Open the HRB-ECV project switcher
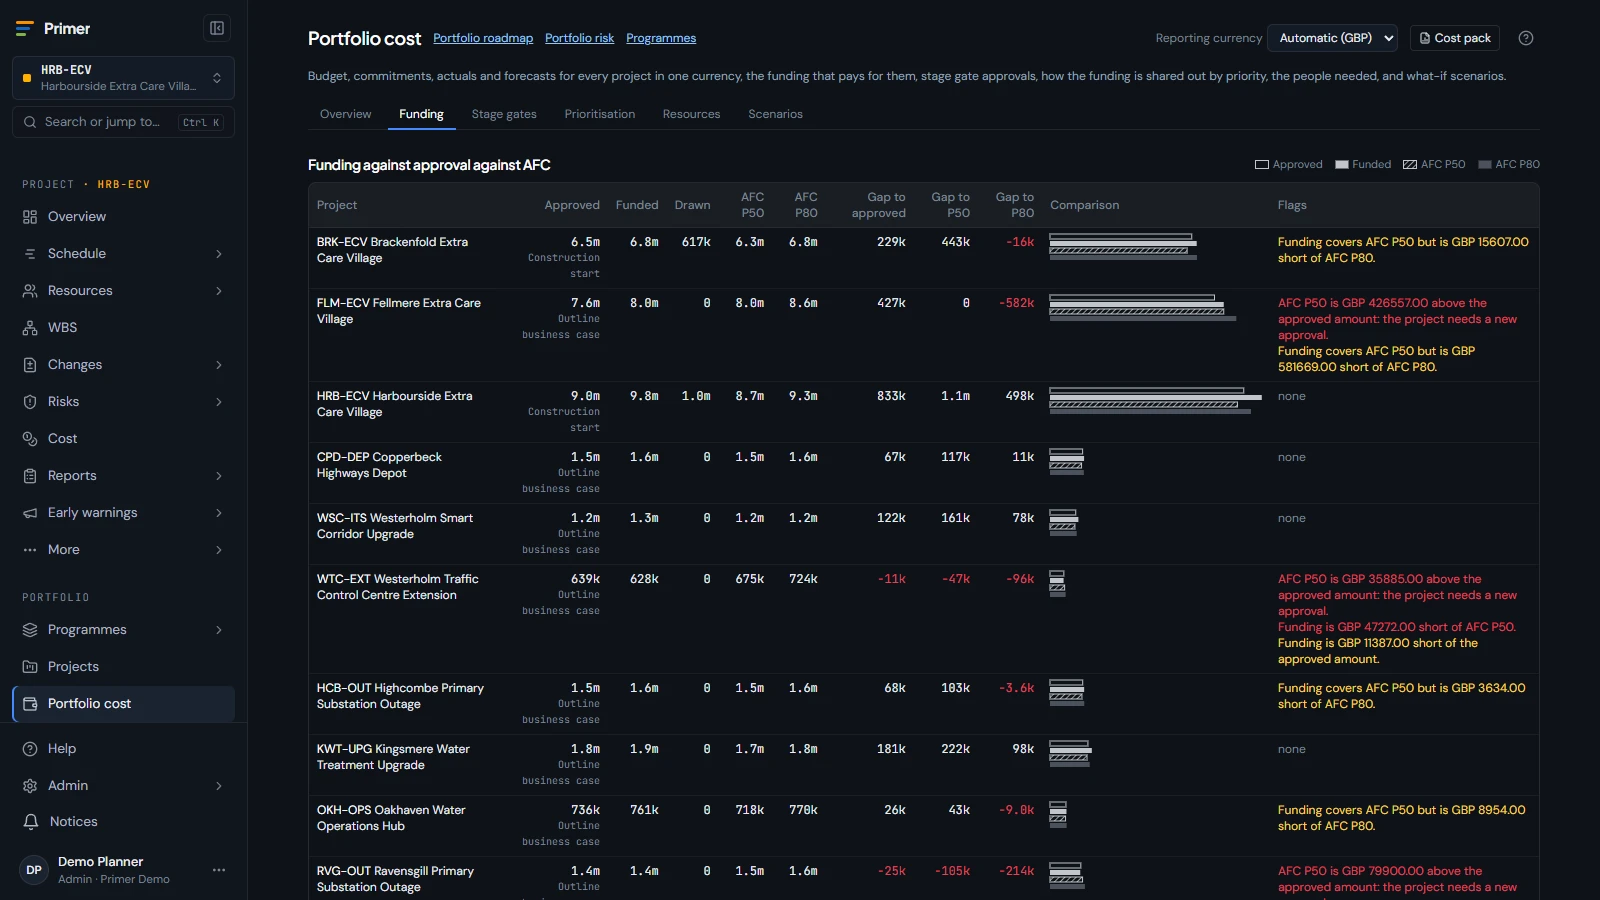 coord(123,78)
